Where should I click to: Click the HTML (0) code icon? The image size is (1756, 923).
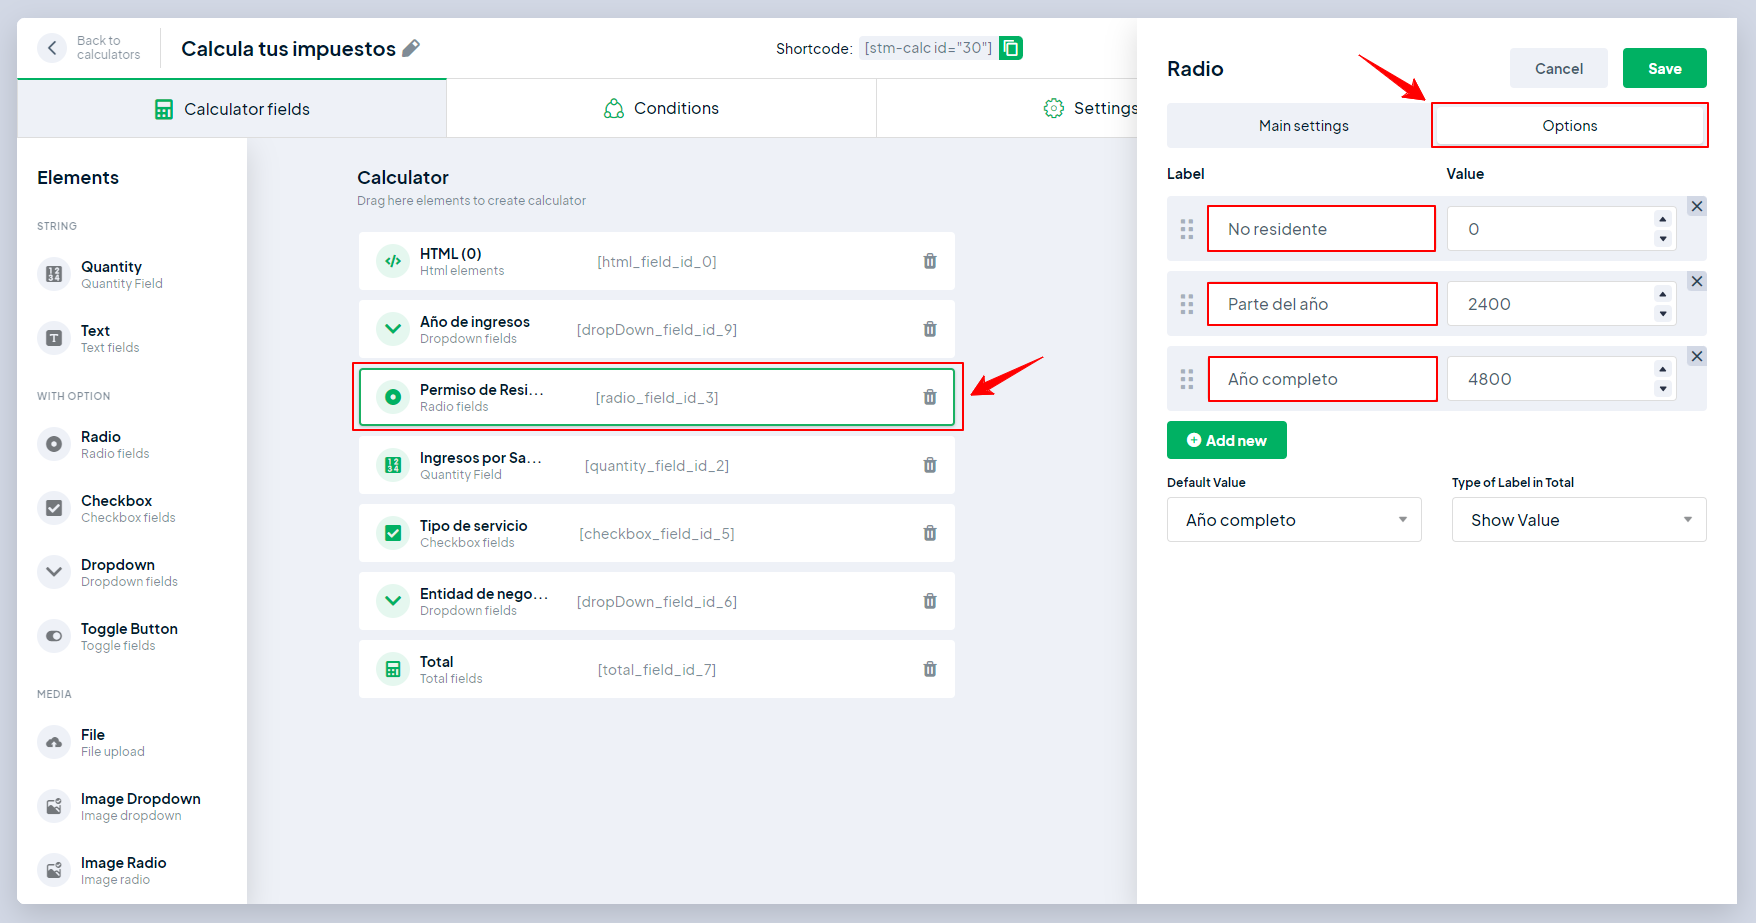click(x=393, y=261)
